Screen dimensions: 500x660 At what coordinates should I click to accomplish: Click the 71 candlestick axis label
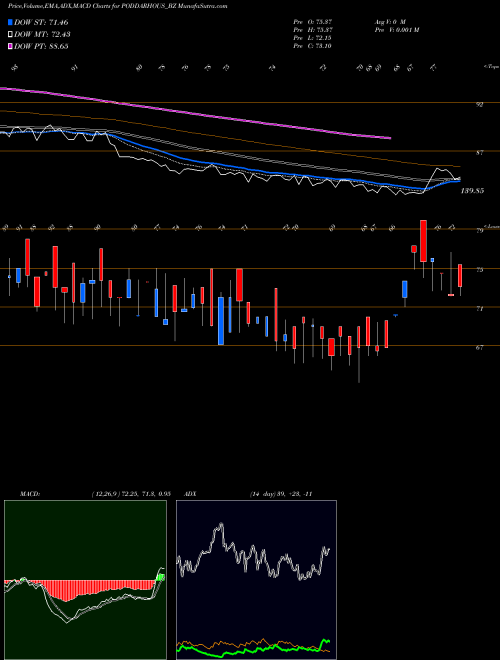tap(479, 309)
